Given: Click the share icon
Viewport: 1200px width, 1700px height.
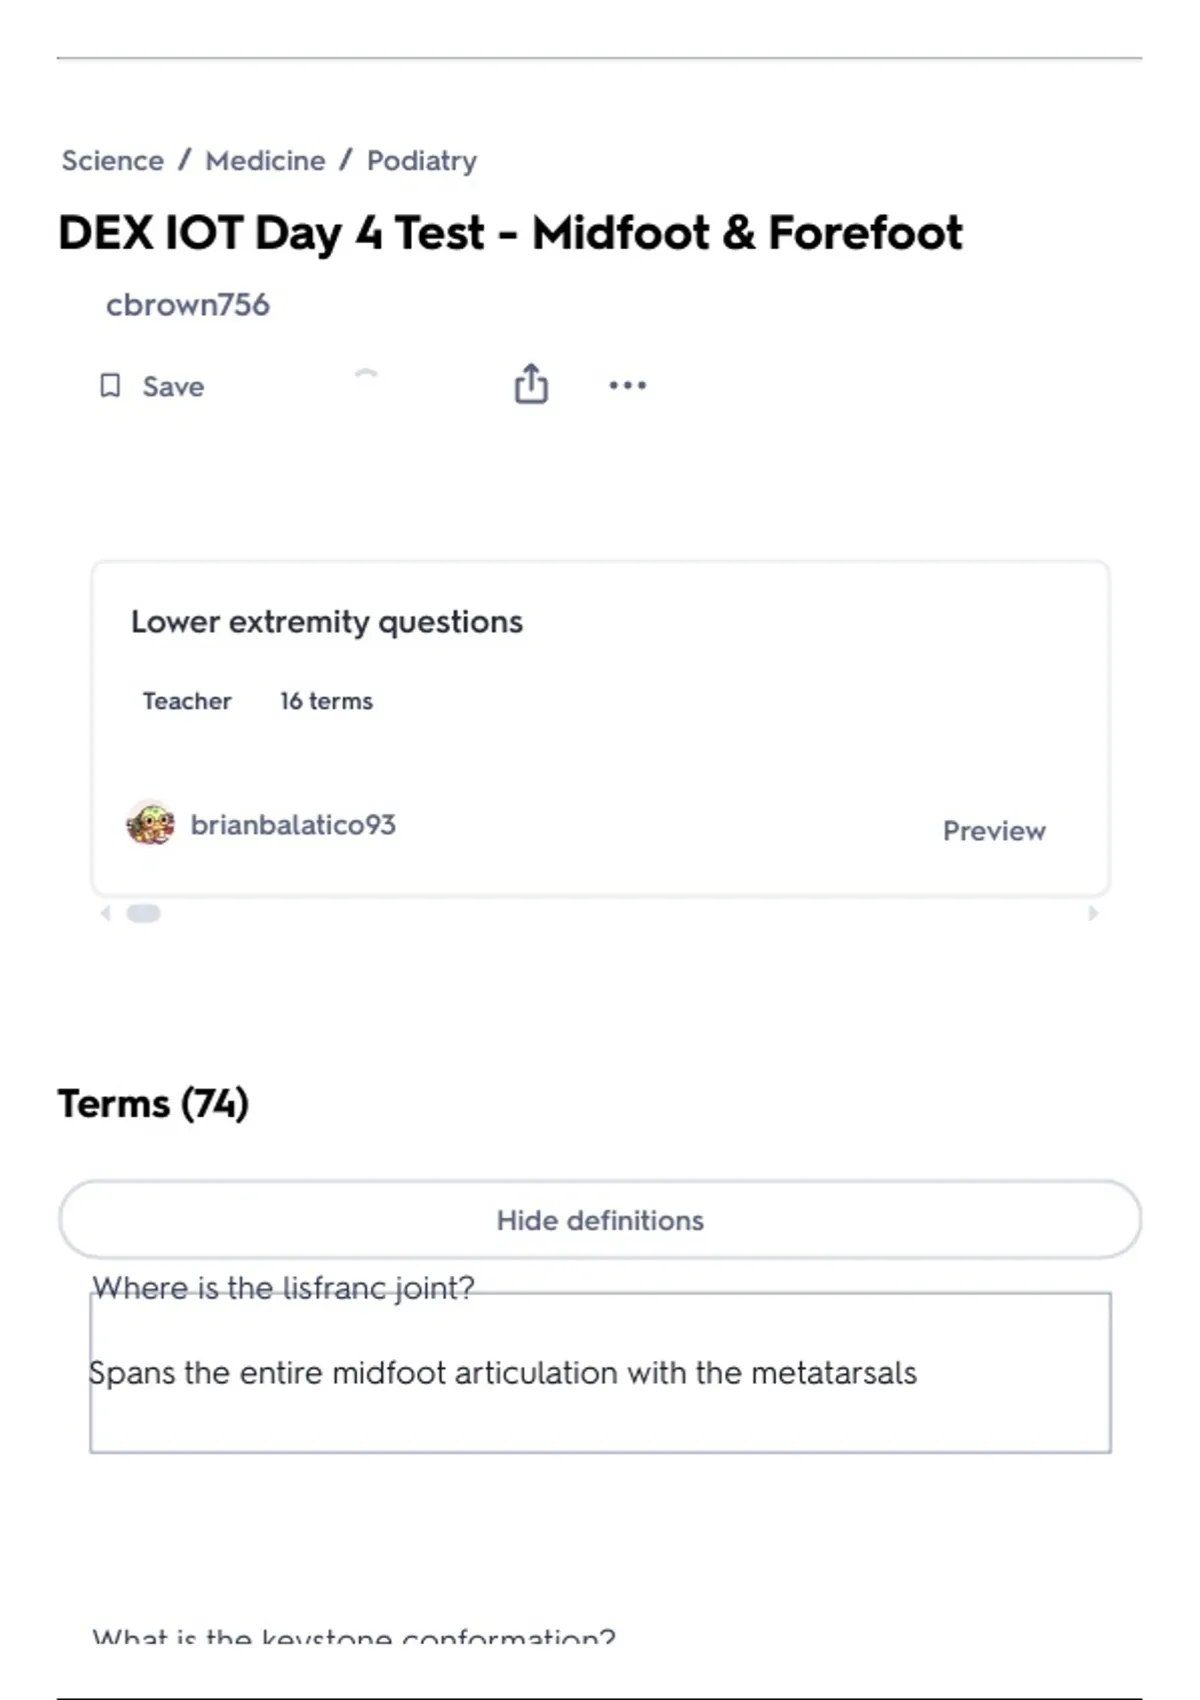Looking at the screenshot, I should click(531, 384).
